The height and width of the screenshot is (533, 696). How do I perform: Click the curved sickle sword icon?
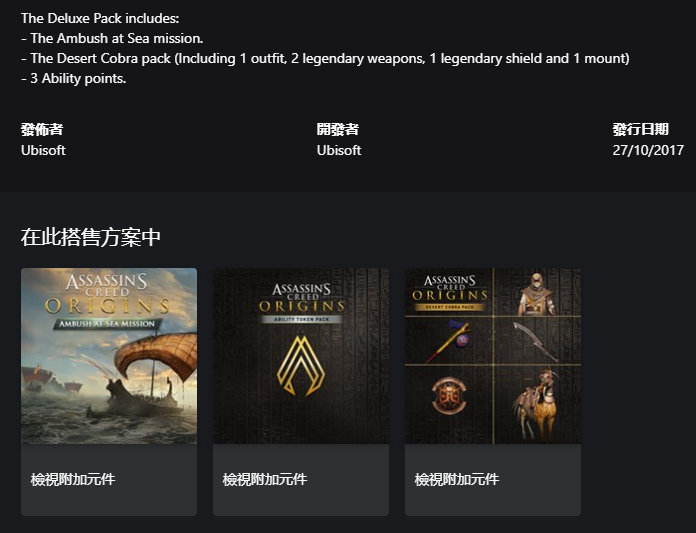click(537, 342)
